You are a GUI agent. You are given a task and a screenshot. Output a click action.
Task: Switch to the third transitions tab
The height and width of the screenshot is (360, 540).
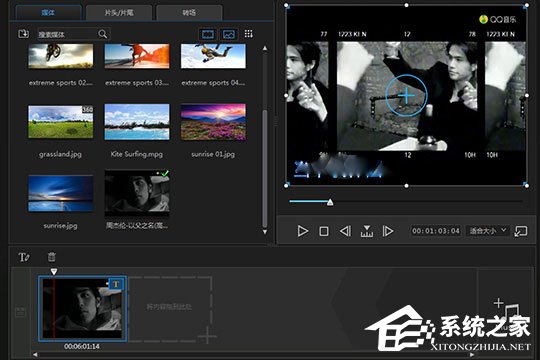(x=189, y=13)
